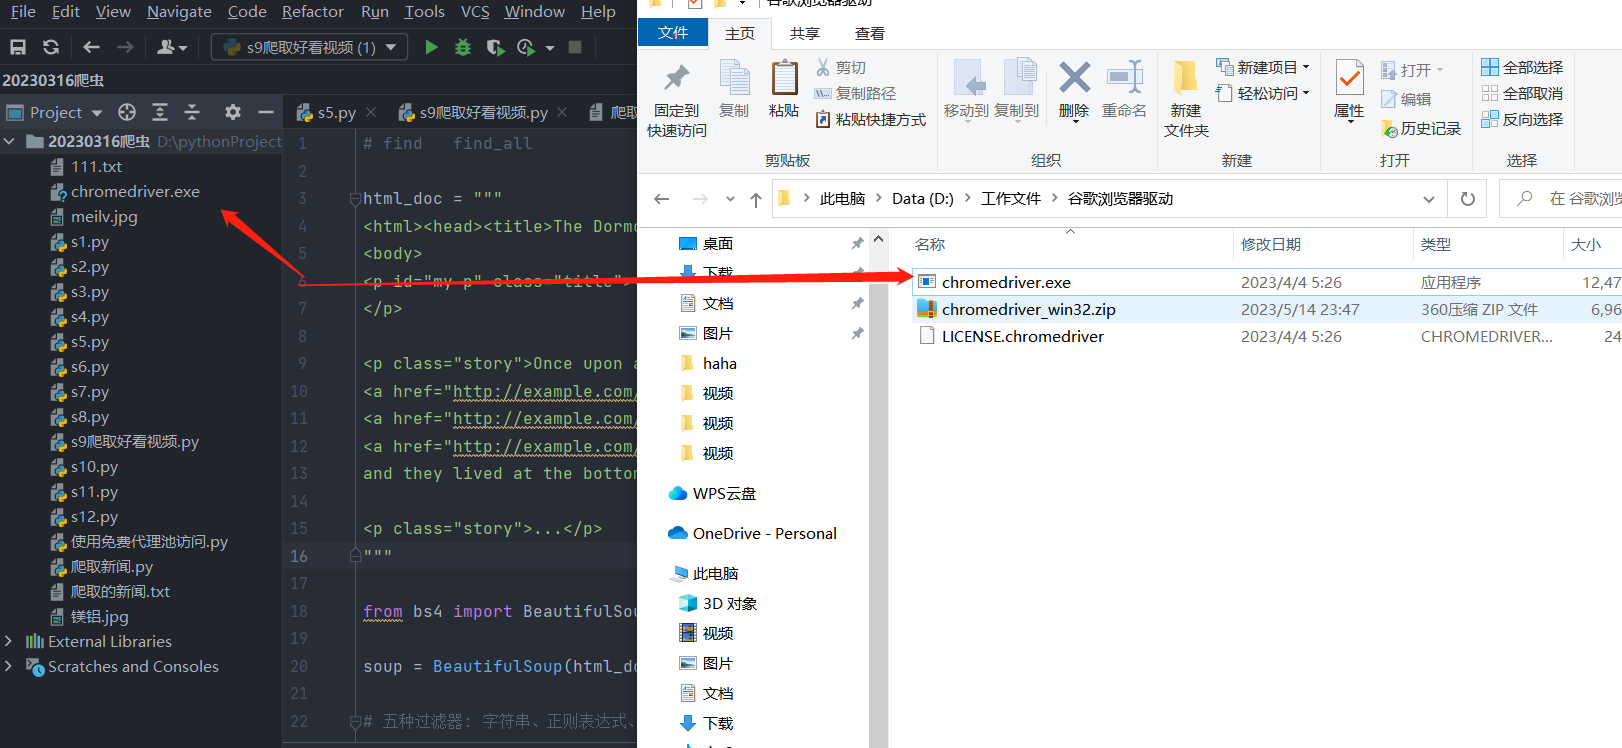This screenshot has width=1622, height=748.
Task: Click the Explorer navigation pane scroll-up arrow
Action: (878, 240)
